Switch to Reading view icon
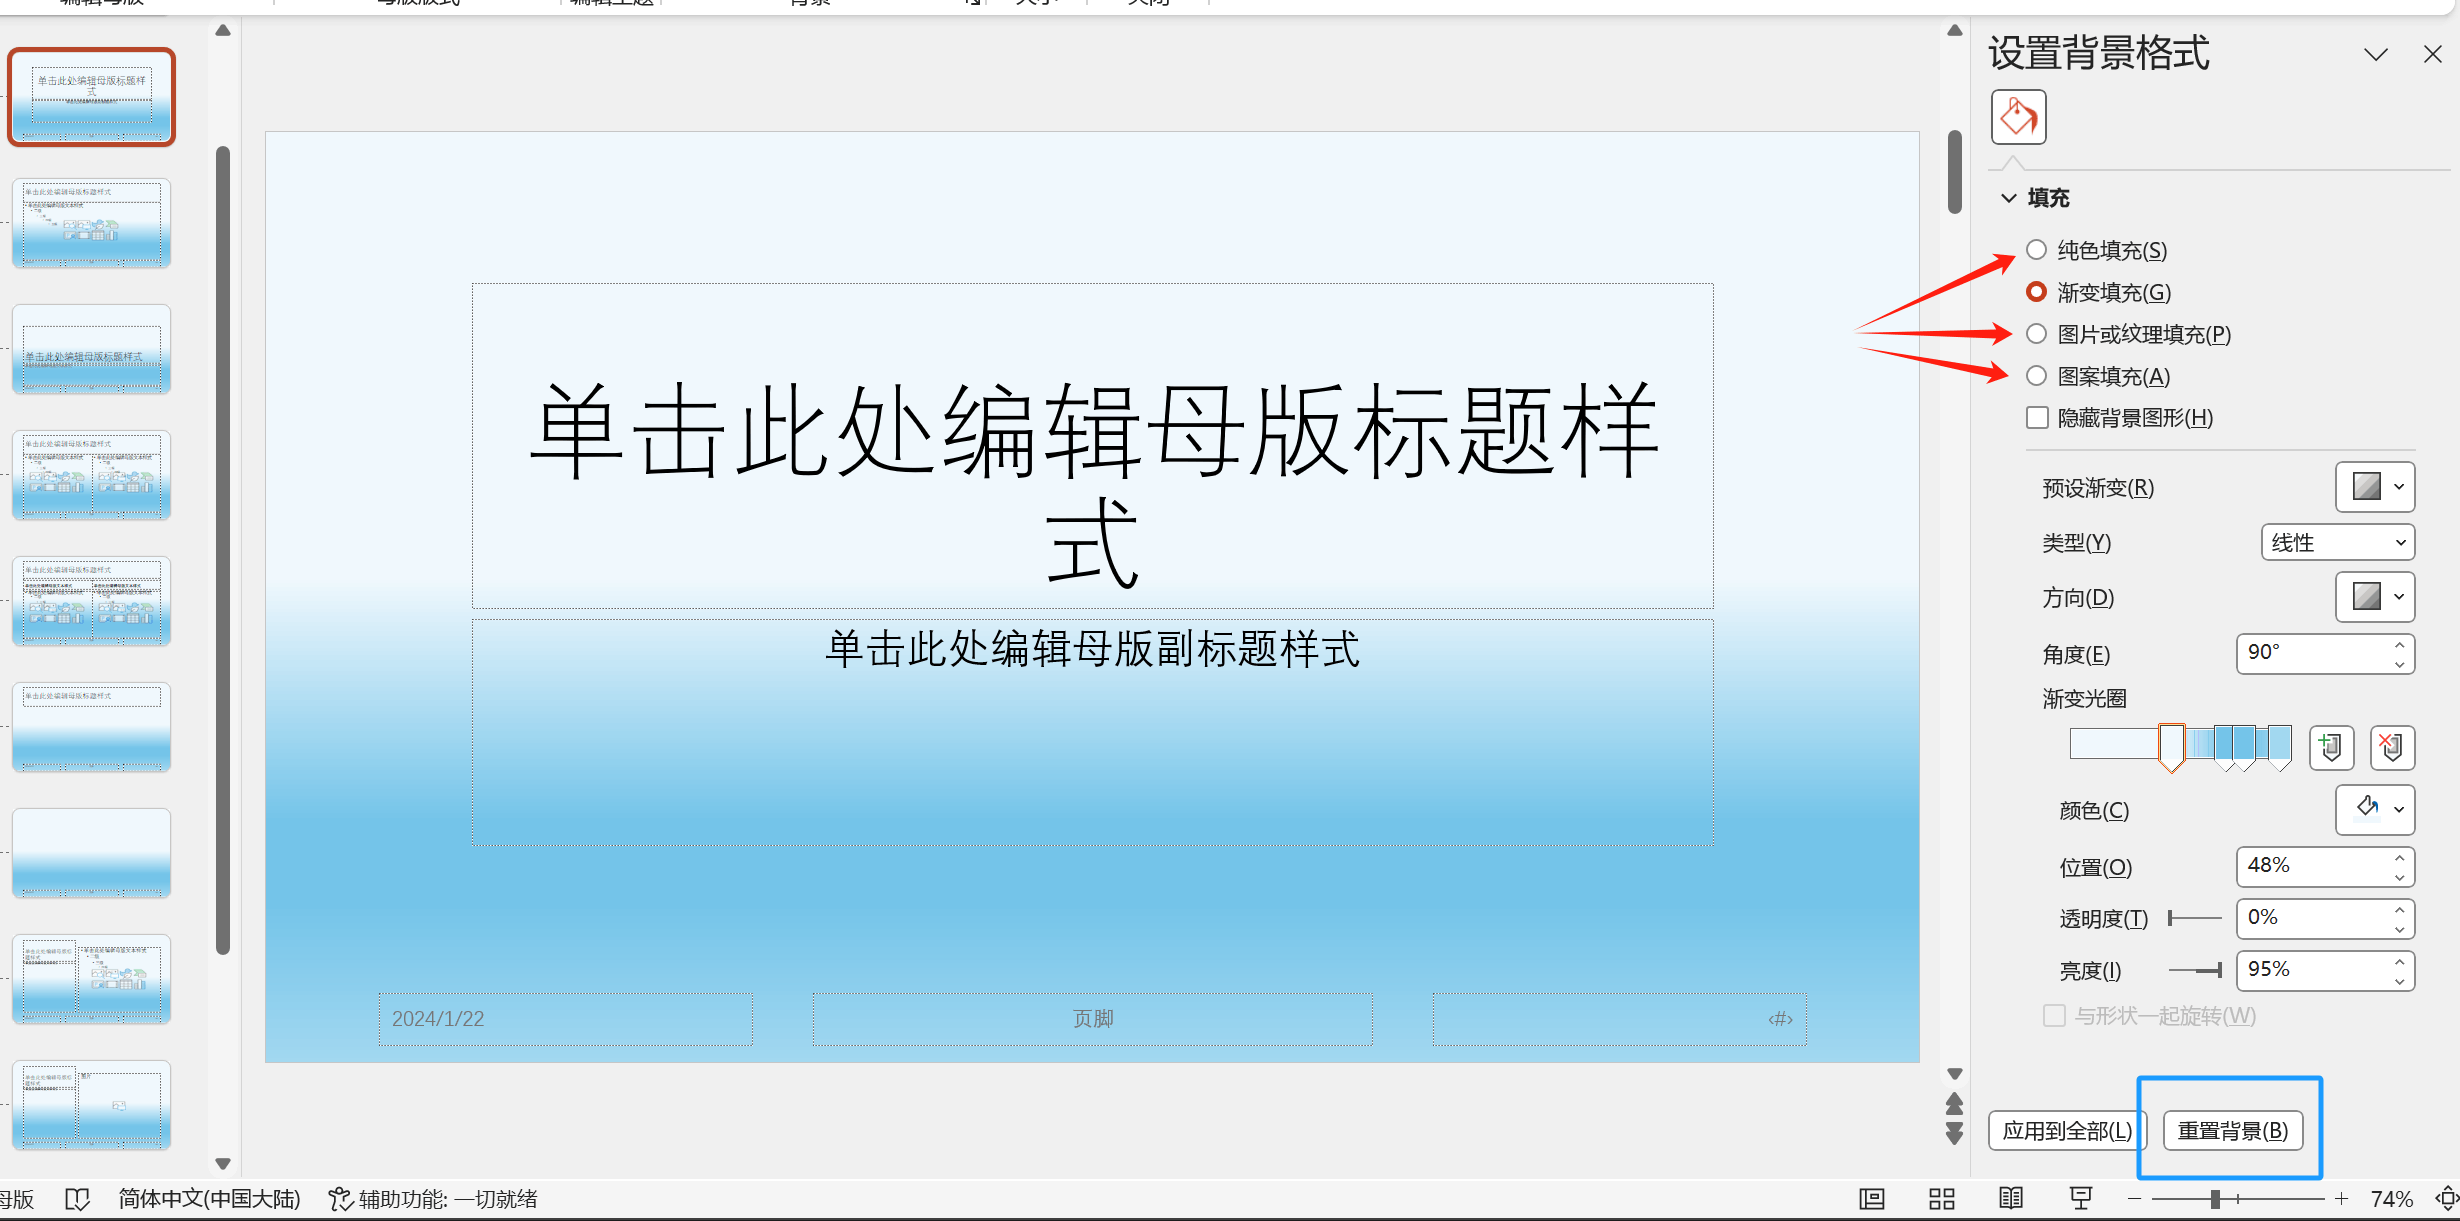 pos(2011,1198)
